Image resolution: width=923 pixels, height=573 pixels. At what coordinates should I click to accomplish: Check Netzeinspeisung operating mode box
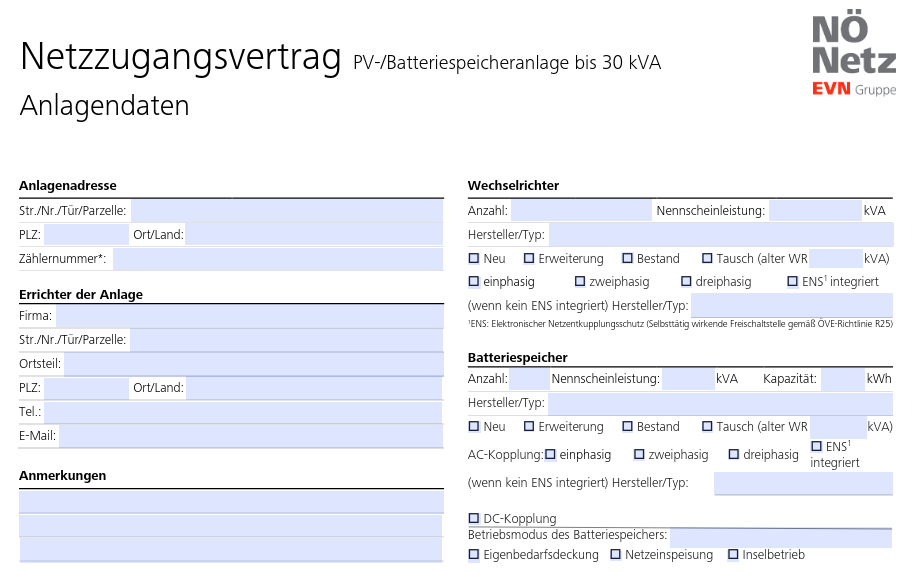[615, 554]
